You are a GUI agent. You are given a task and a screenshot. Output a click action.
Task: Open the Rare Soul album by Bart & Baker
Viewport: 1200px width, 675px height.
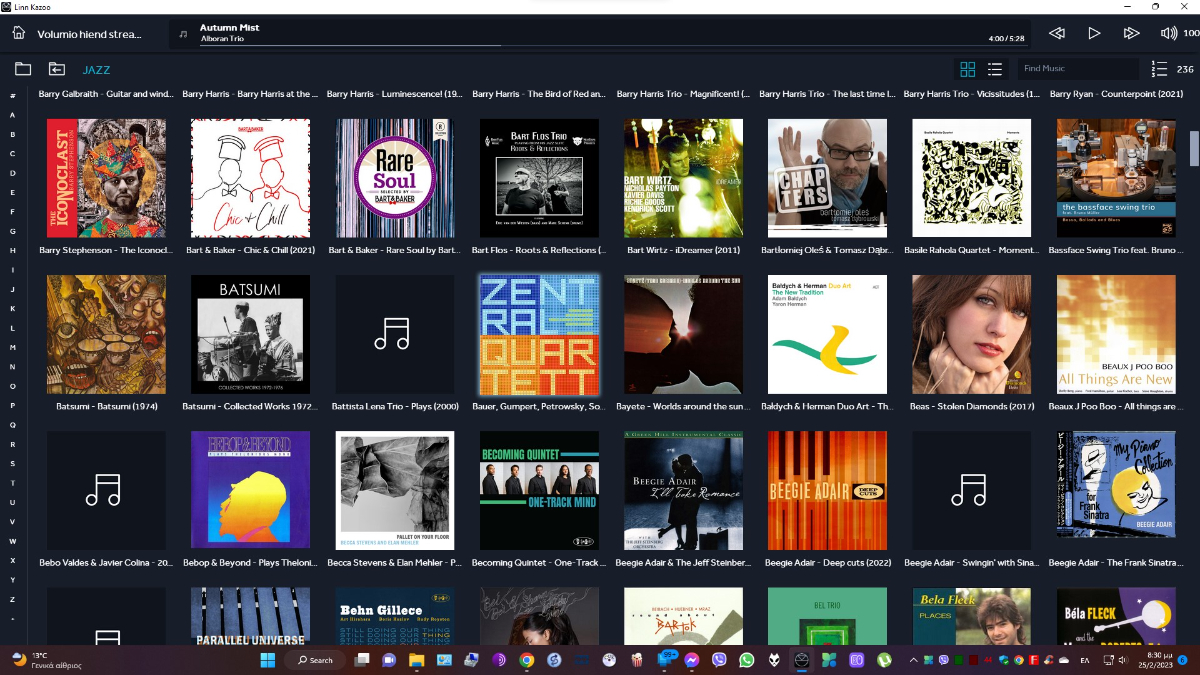click(x=395, y=179)
